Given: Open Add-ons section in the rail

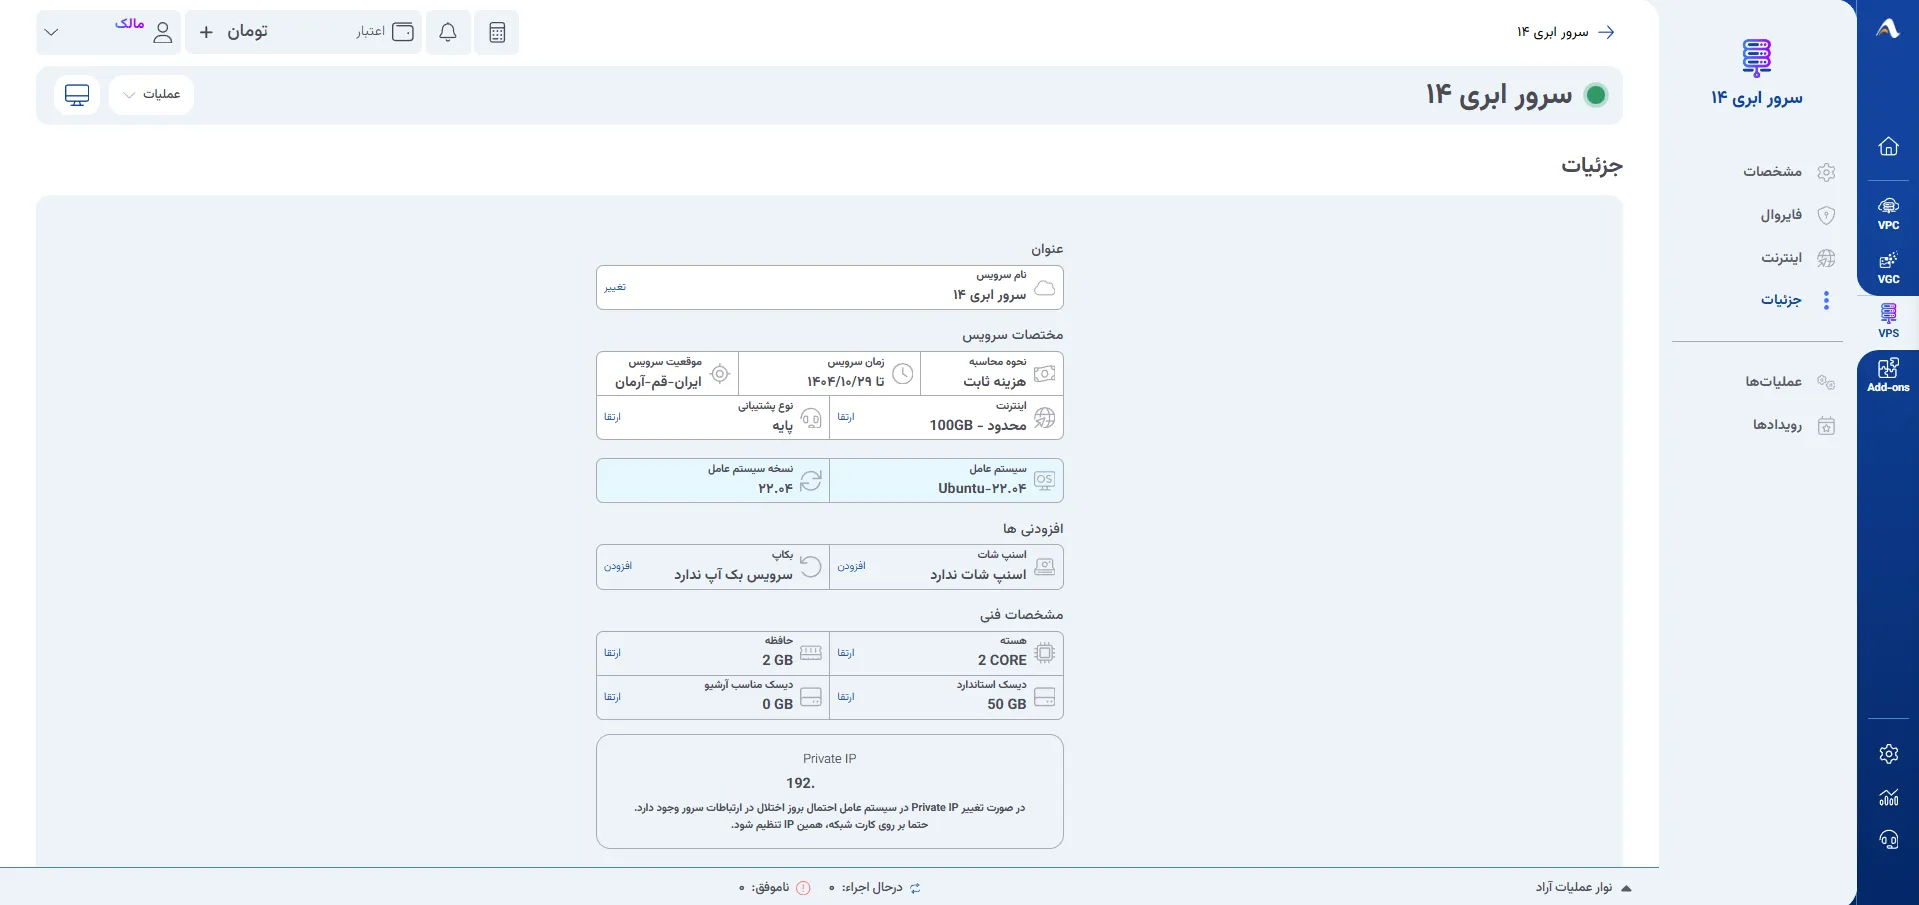Looking at the screenshot, I should (1888, 376).
